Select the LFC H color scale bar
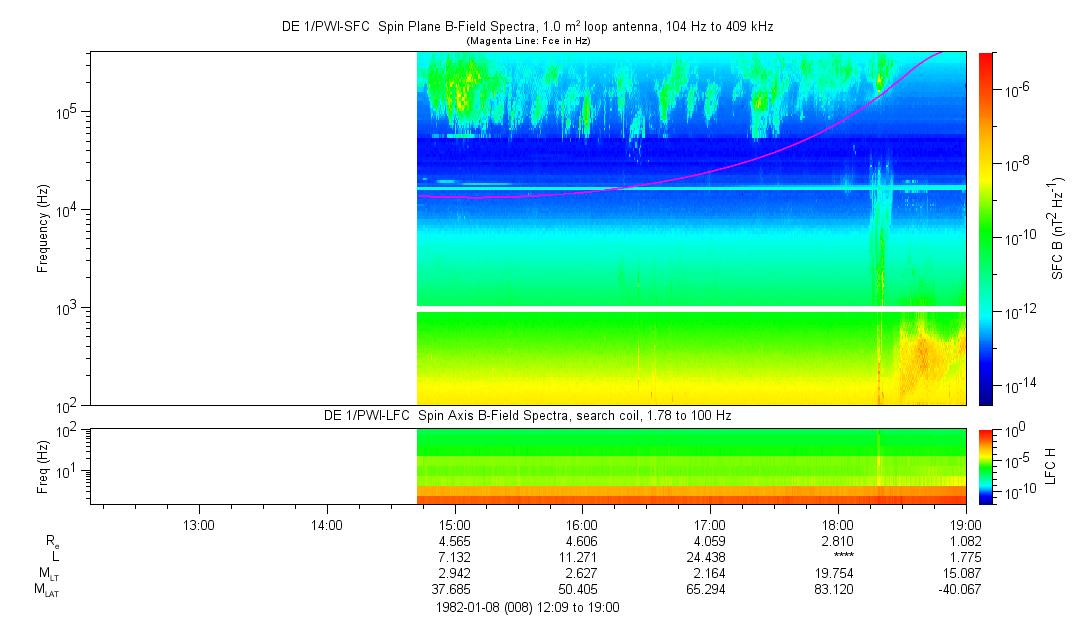Viewport: 1083px width, 620px height. 986,467
